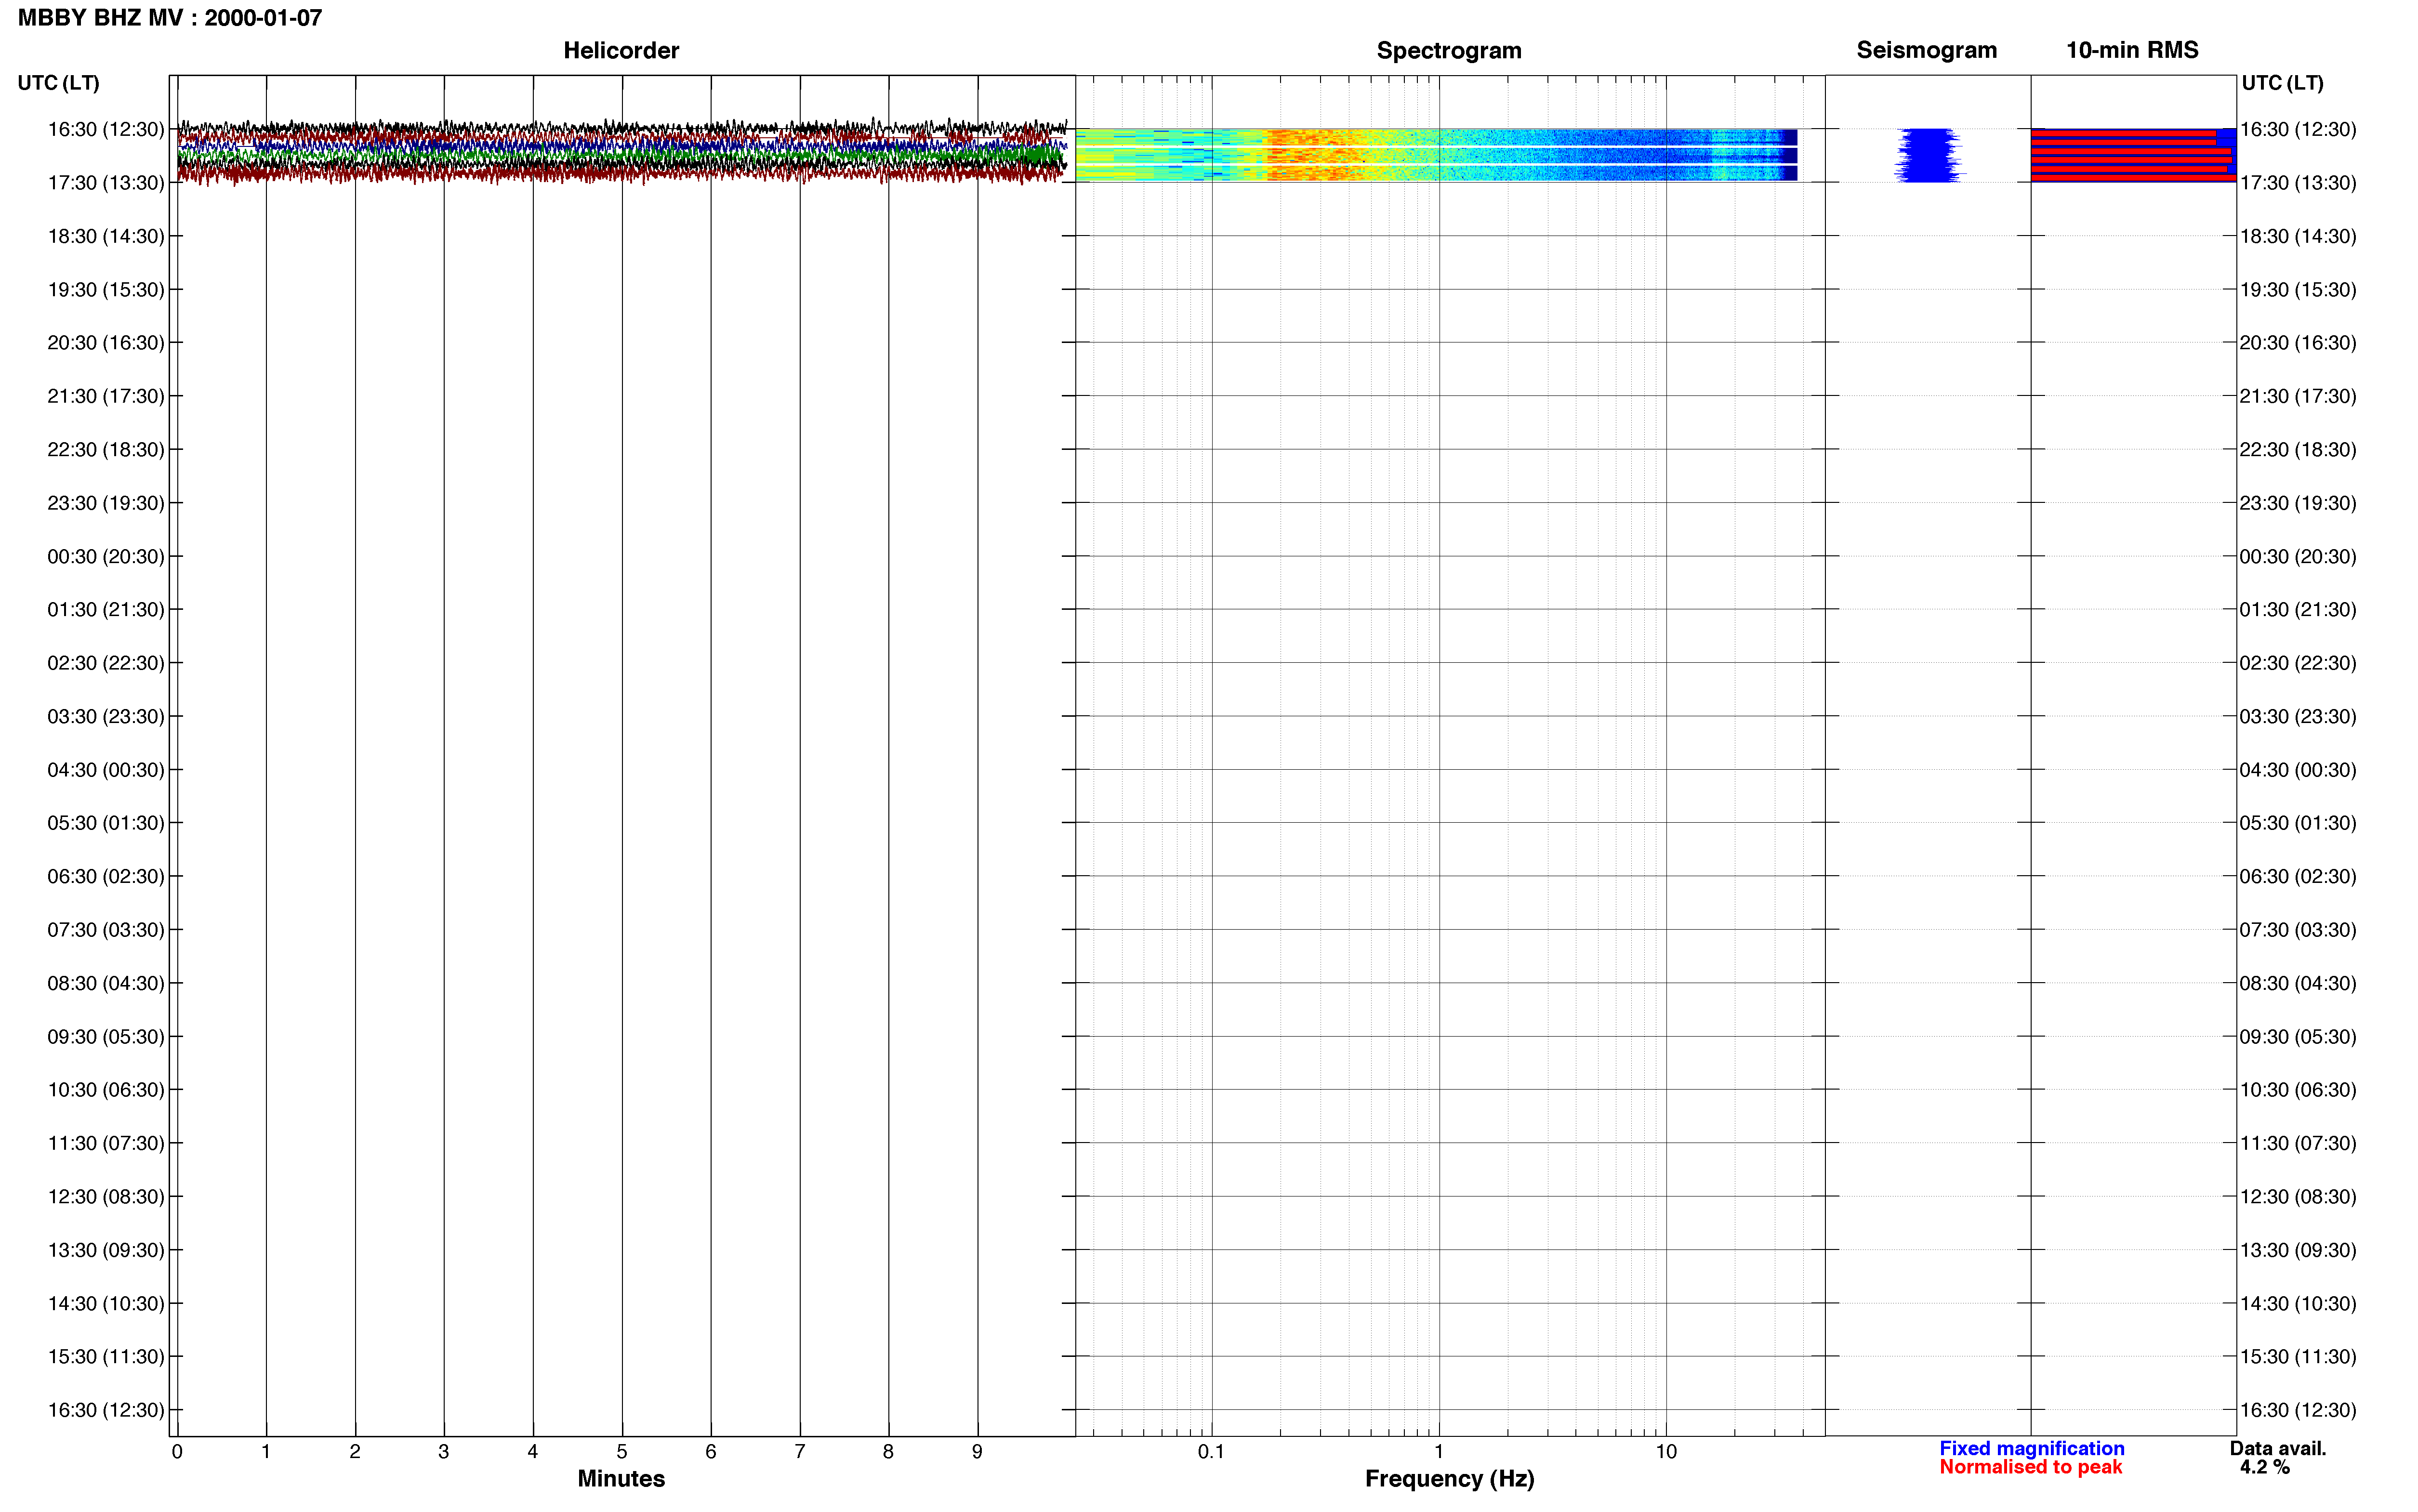
Task: Click 05:30 (01:30) on the right time axis
Action: tap(2298, 823)
